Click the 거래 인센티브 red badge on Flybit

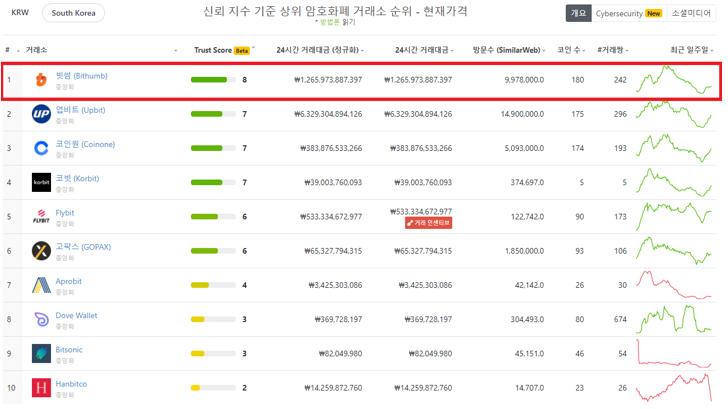[x=428, y=223]
